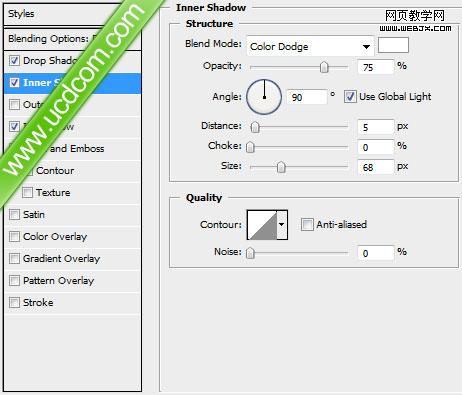
Task: Uncheck the Inner Glow checkbox
Action: (x=14, y=126)
